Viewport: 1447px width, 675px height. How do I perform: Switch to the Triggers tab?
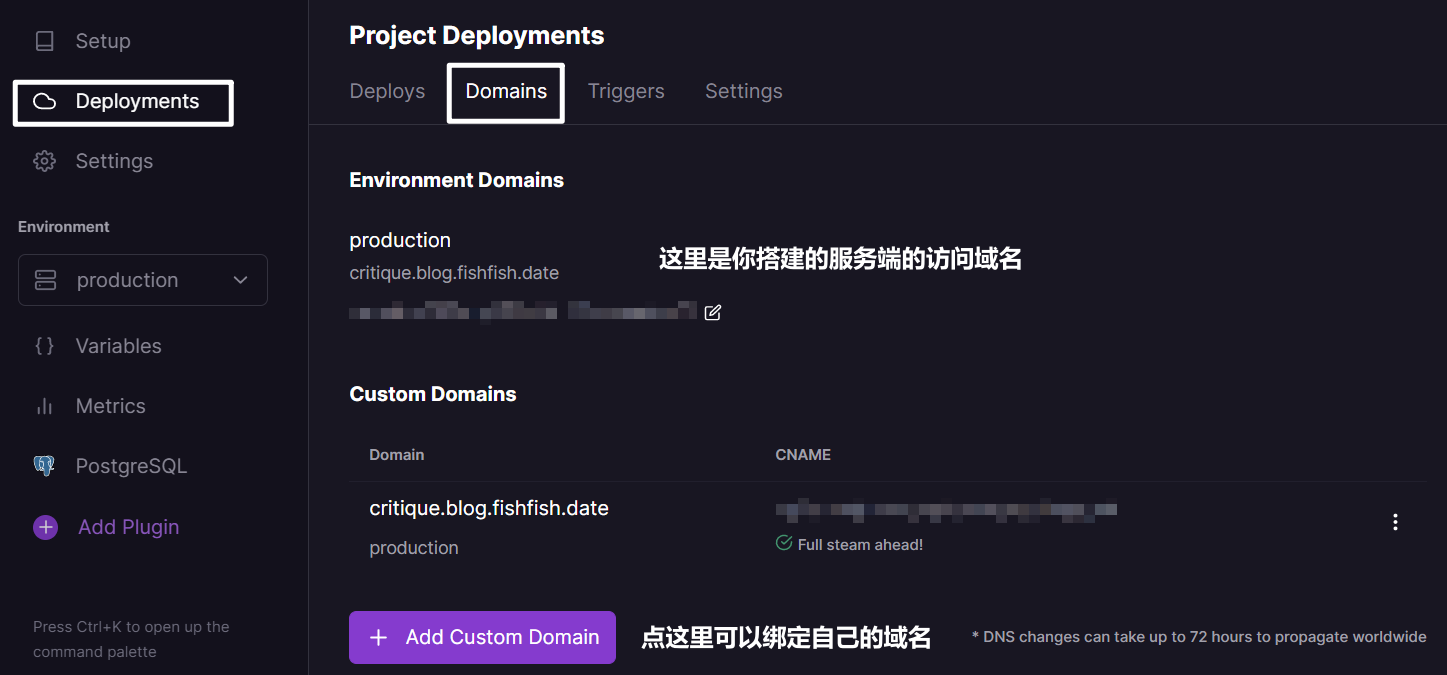point(626,91)
